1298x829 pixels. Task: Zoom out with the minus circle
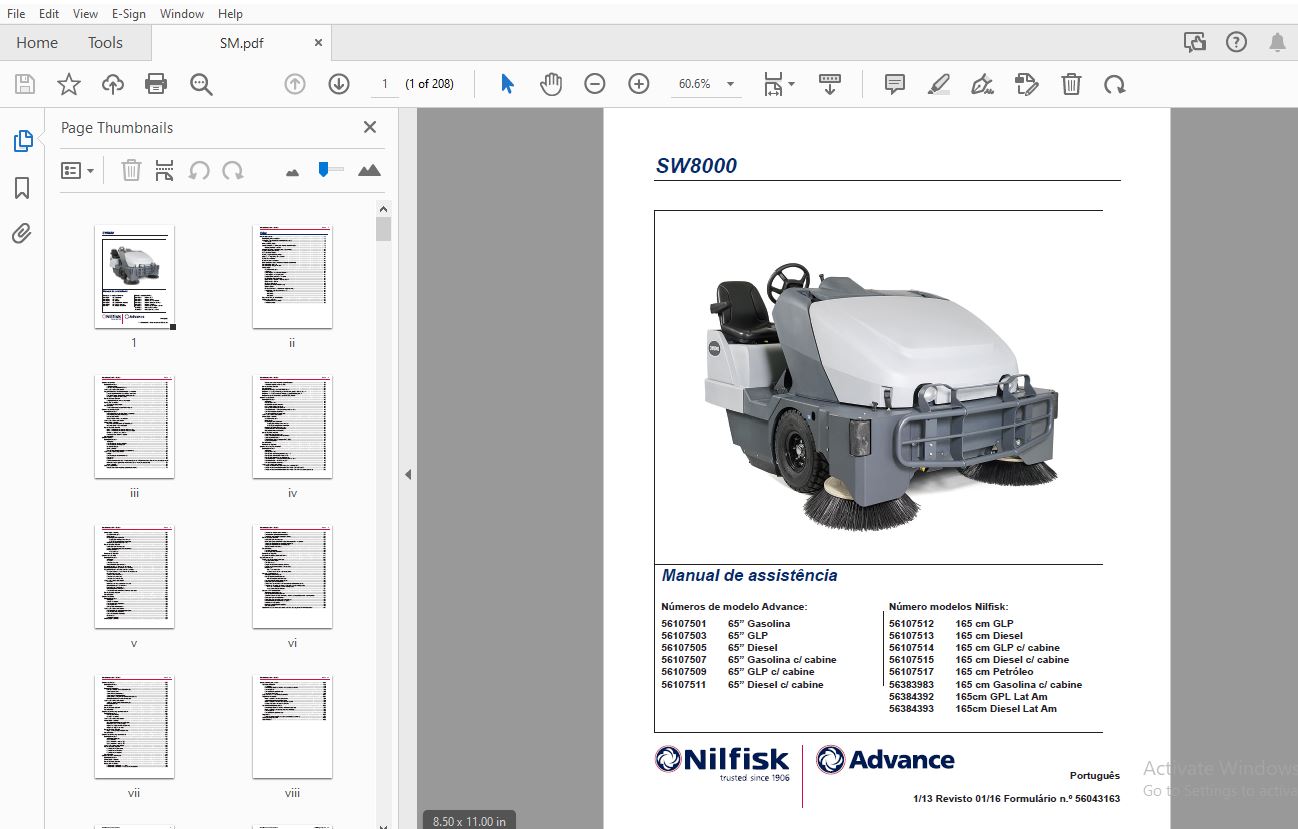pyautogui.click(x=595, y=84)
